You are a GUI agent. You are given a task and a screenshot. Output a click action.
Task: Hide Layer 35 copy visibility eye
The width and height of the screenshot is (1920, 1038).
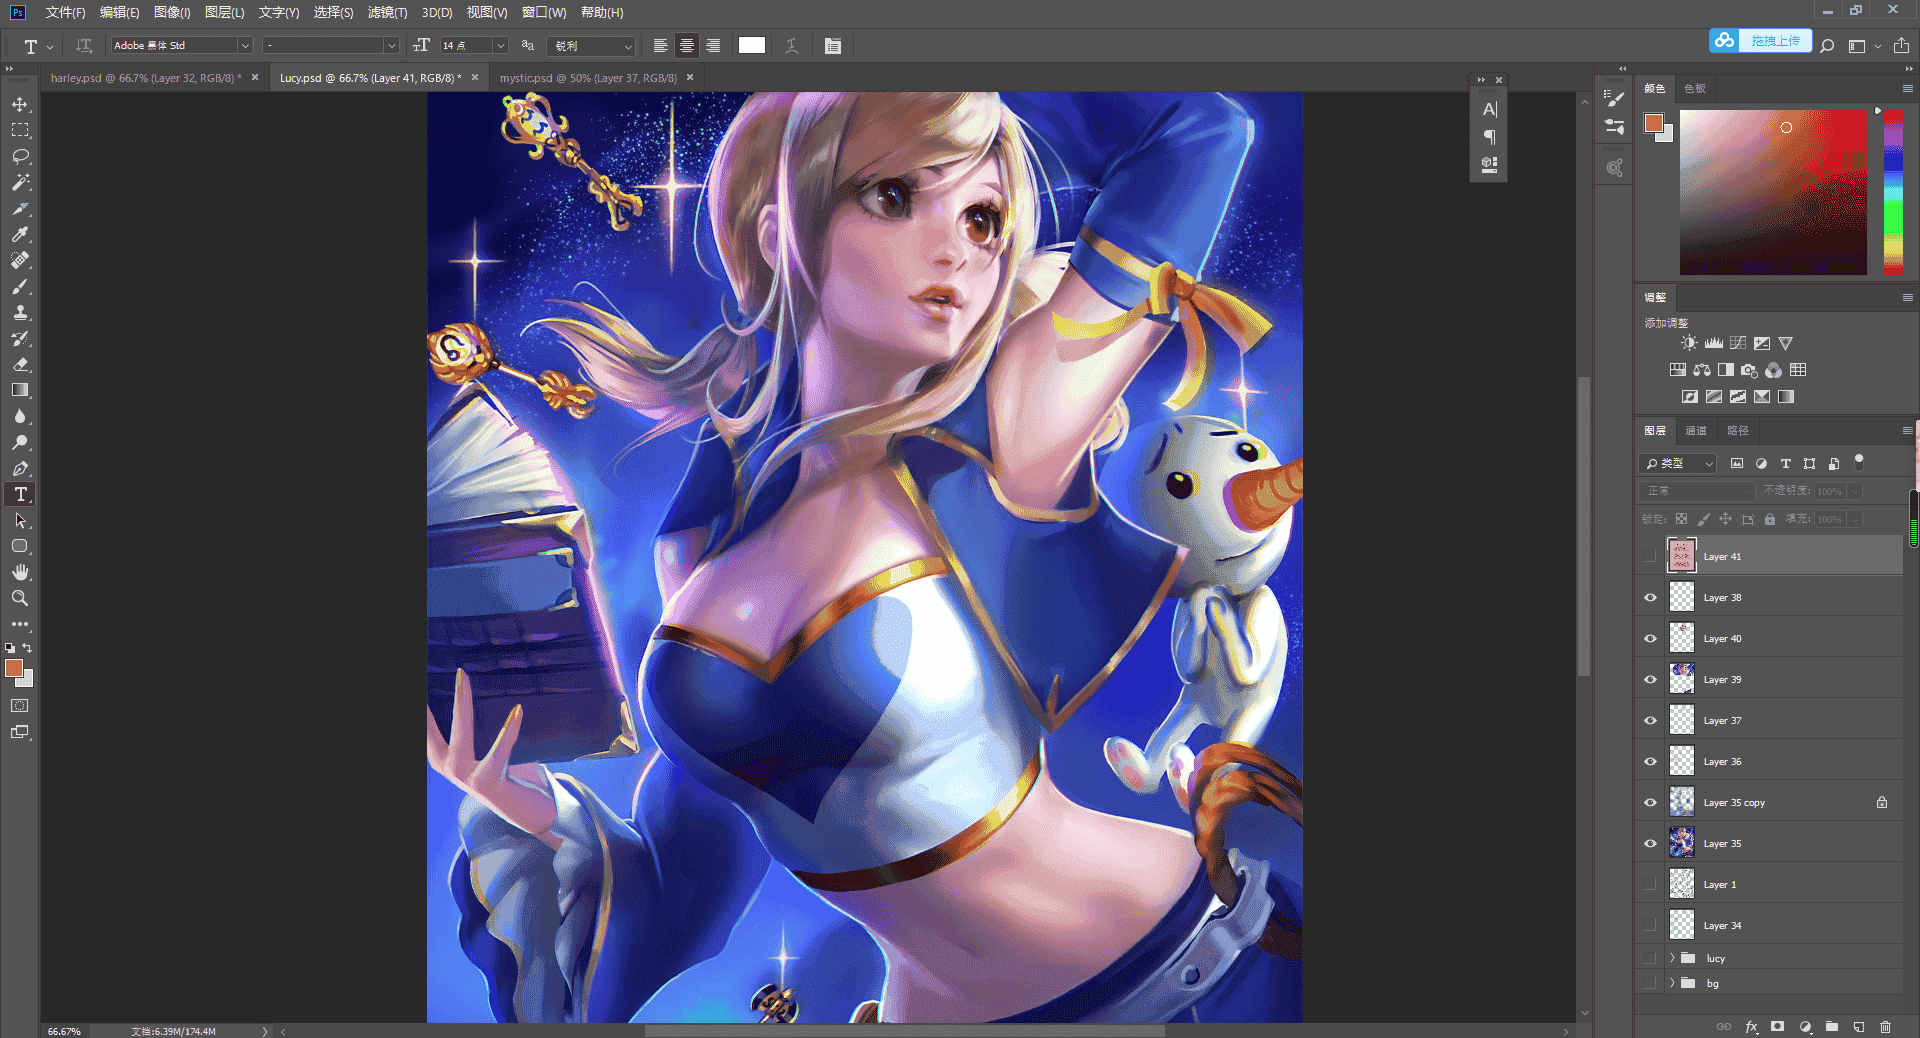1650,802
